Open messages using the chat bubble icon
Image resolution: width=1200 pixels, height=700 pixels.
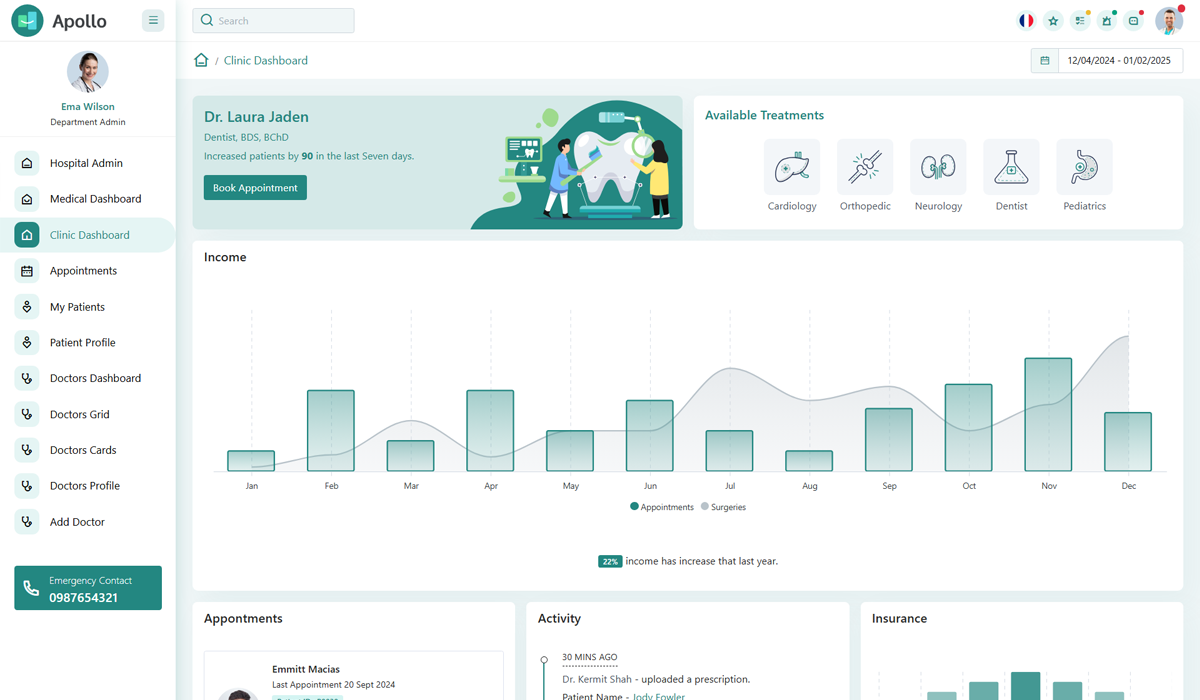click(x=1134, y=20)
